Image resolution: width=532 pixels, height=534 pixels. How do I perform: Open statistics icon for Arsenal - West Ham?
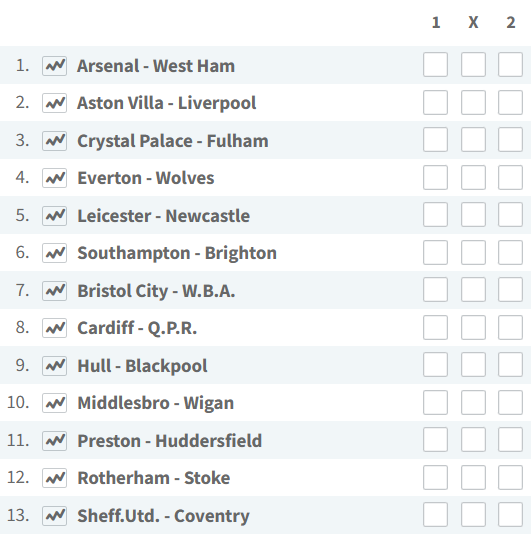[x=54, y=66]
